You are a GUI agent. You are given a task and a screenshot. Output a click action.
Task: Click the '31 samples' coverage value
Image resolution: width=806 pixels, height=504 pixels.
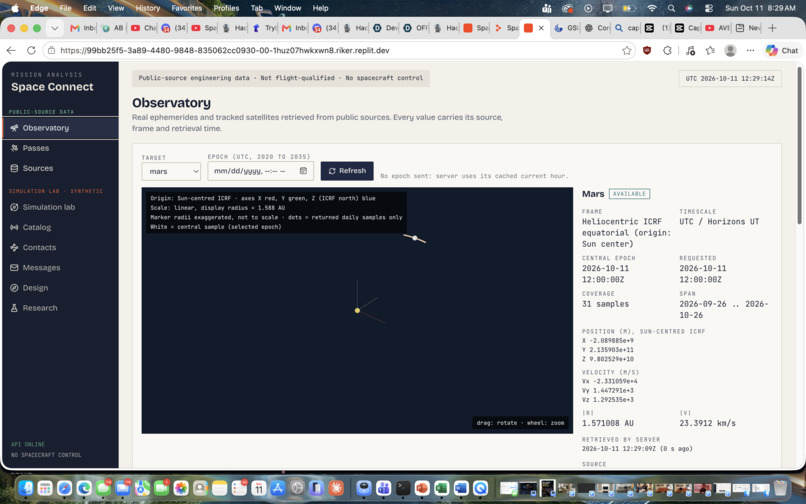click(x=605, y=304)
